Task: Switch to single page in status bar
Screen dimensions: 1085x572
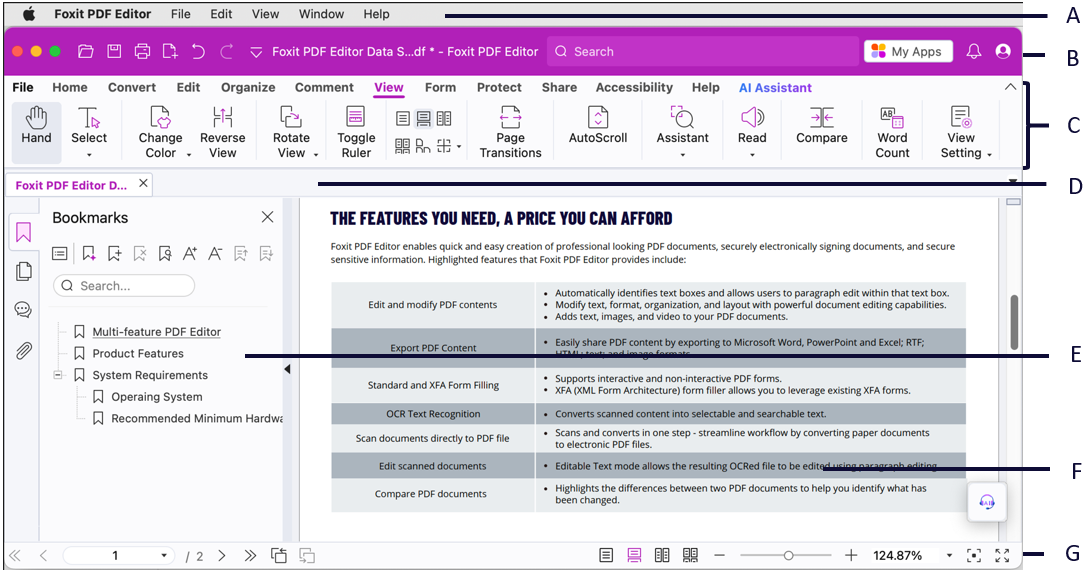Action: tap(606, 555)
